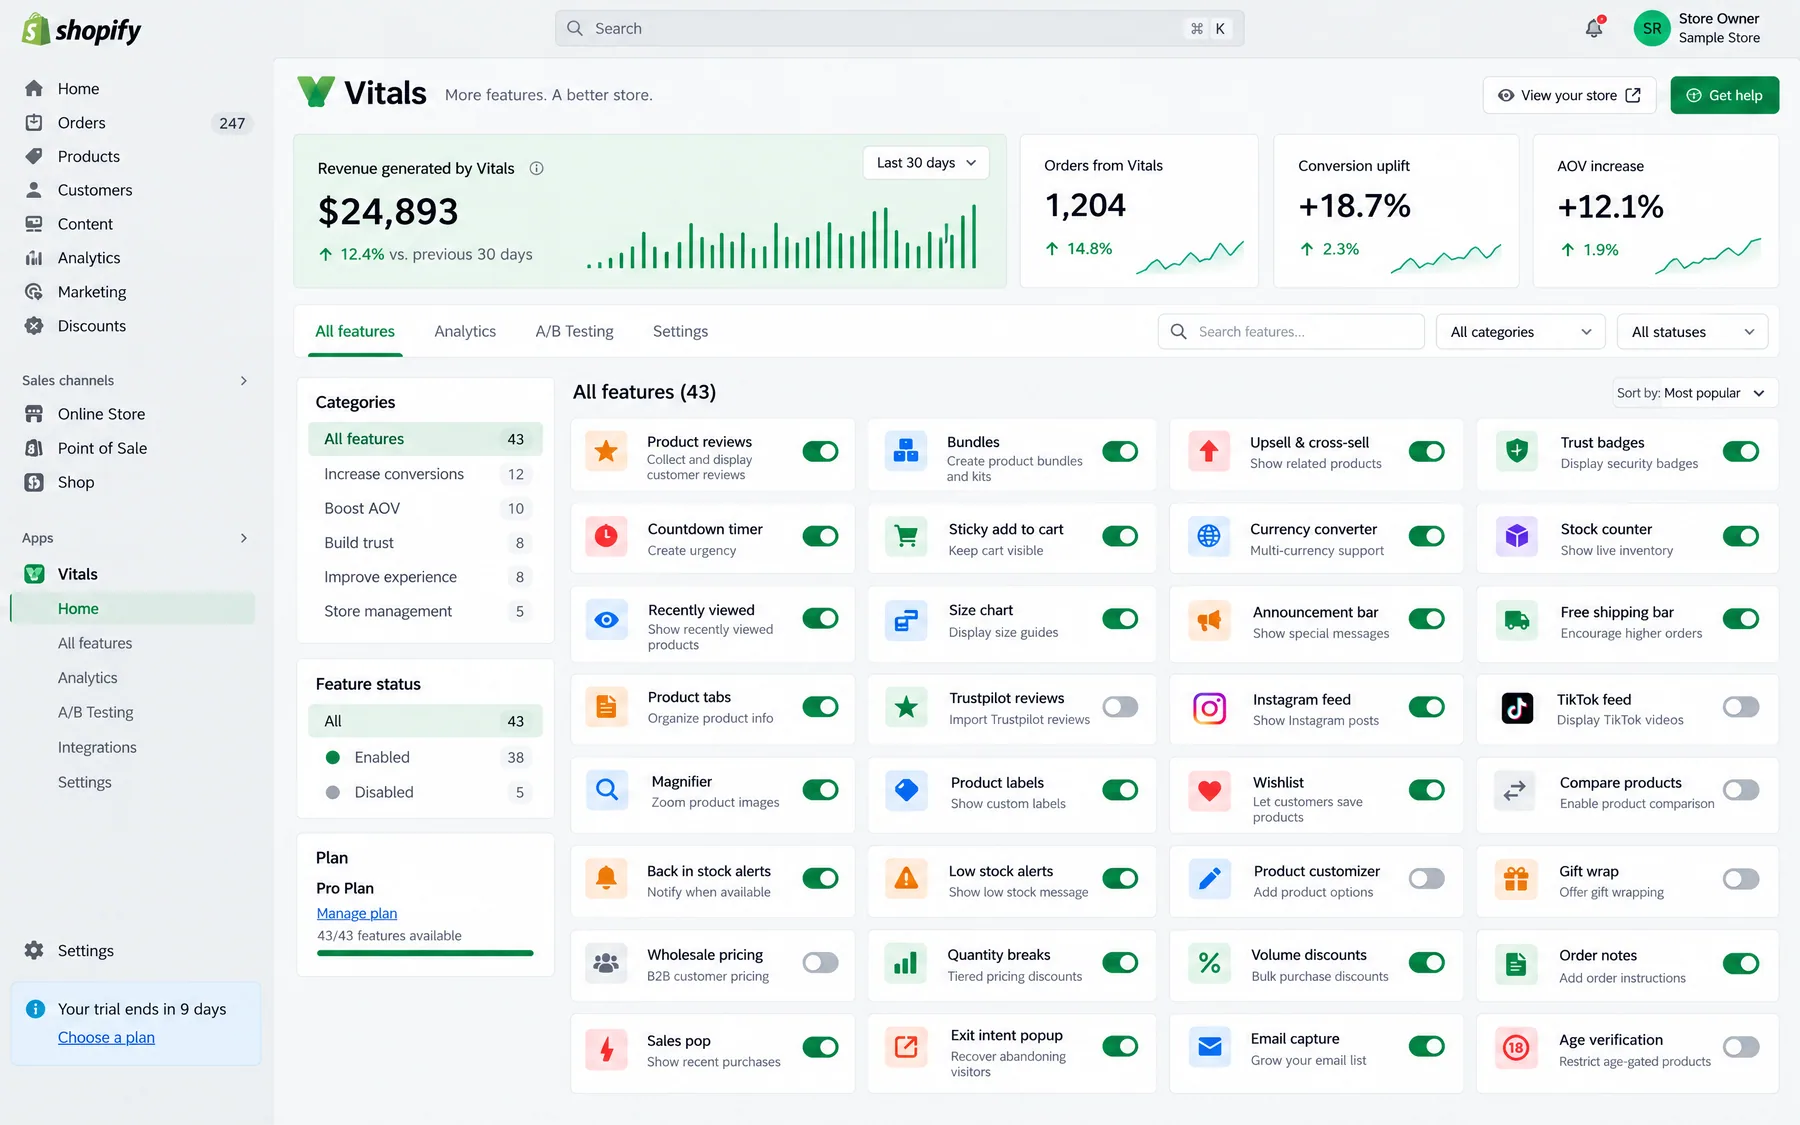Switch to the Analytics tab
The width and height of the screenshot is (1800, 1125).
pyautogui.click(x=465, y=332)
